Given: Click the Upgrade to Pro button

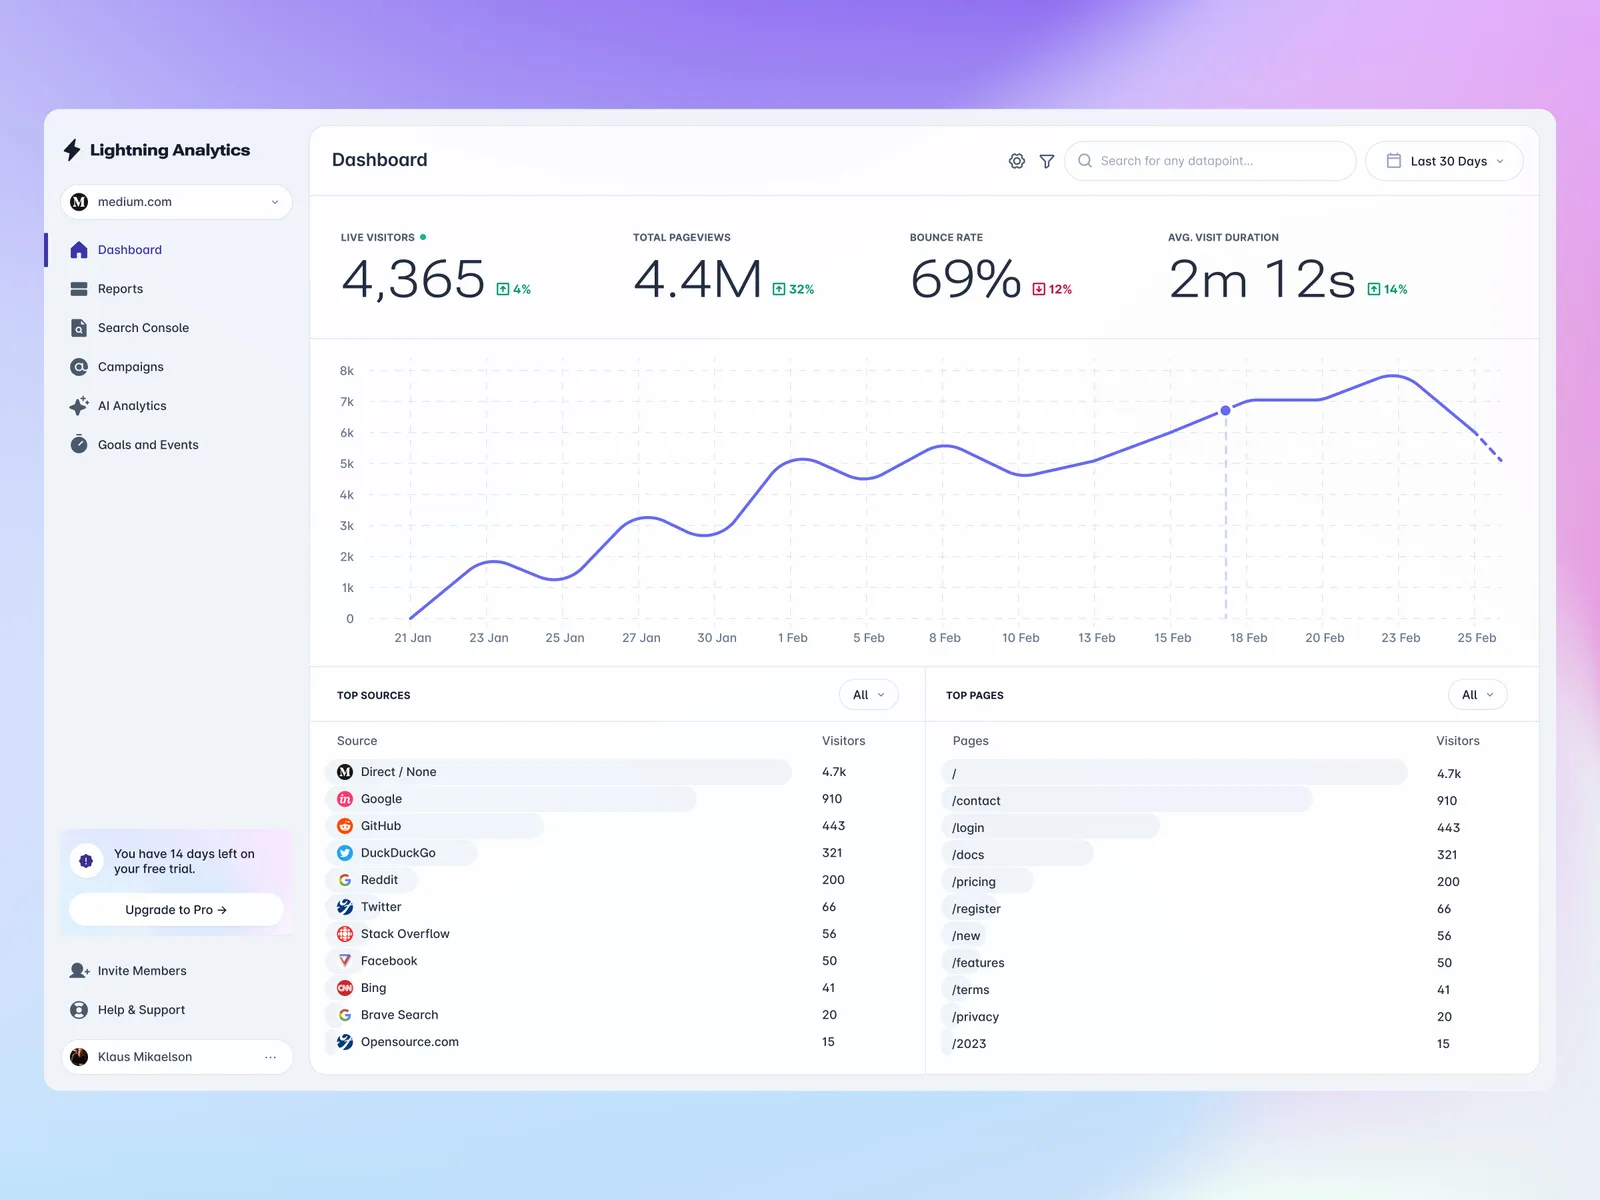Looking at the screenshot, I should pos(176,910).
